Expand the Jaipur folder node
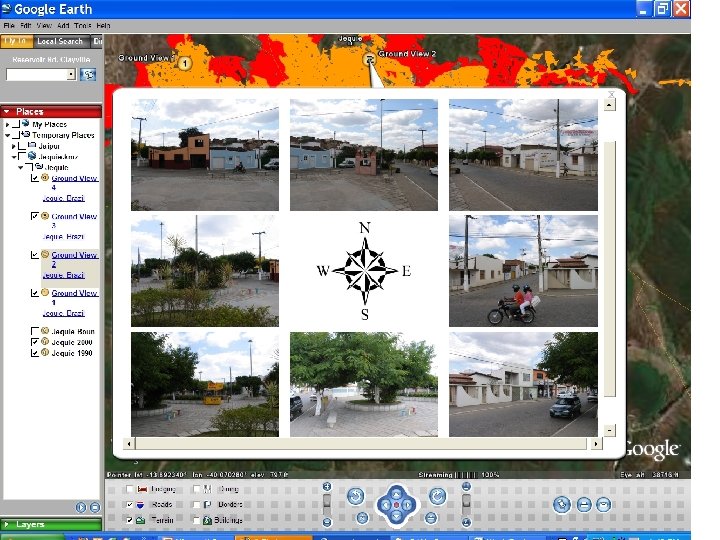This screenshot has width=720, height=540. 13,146
